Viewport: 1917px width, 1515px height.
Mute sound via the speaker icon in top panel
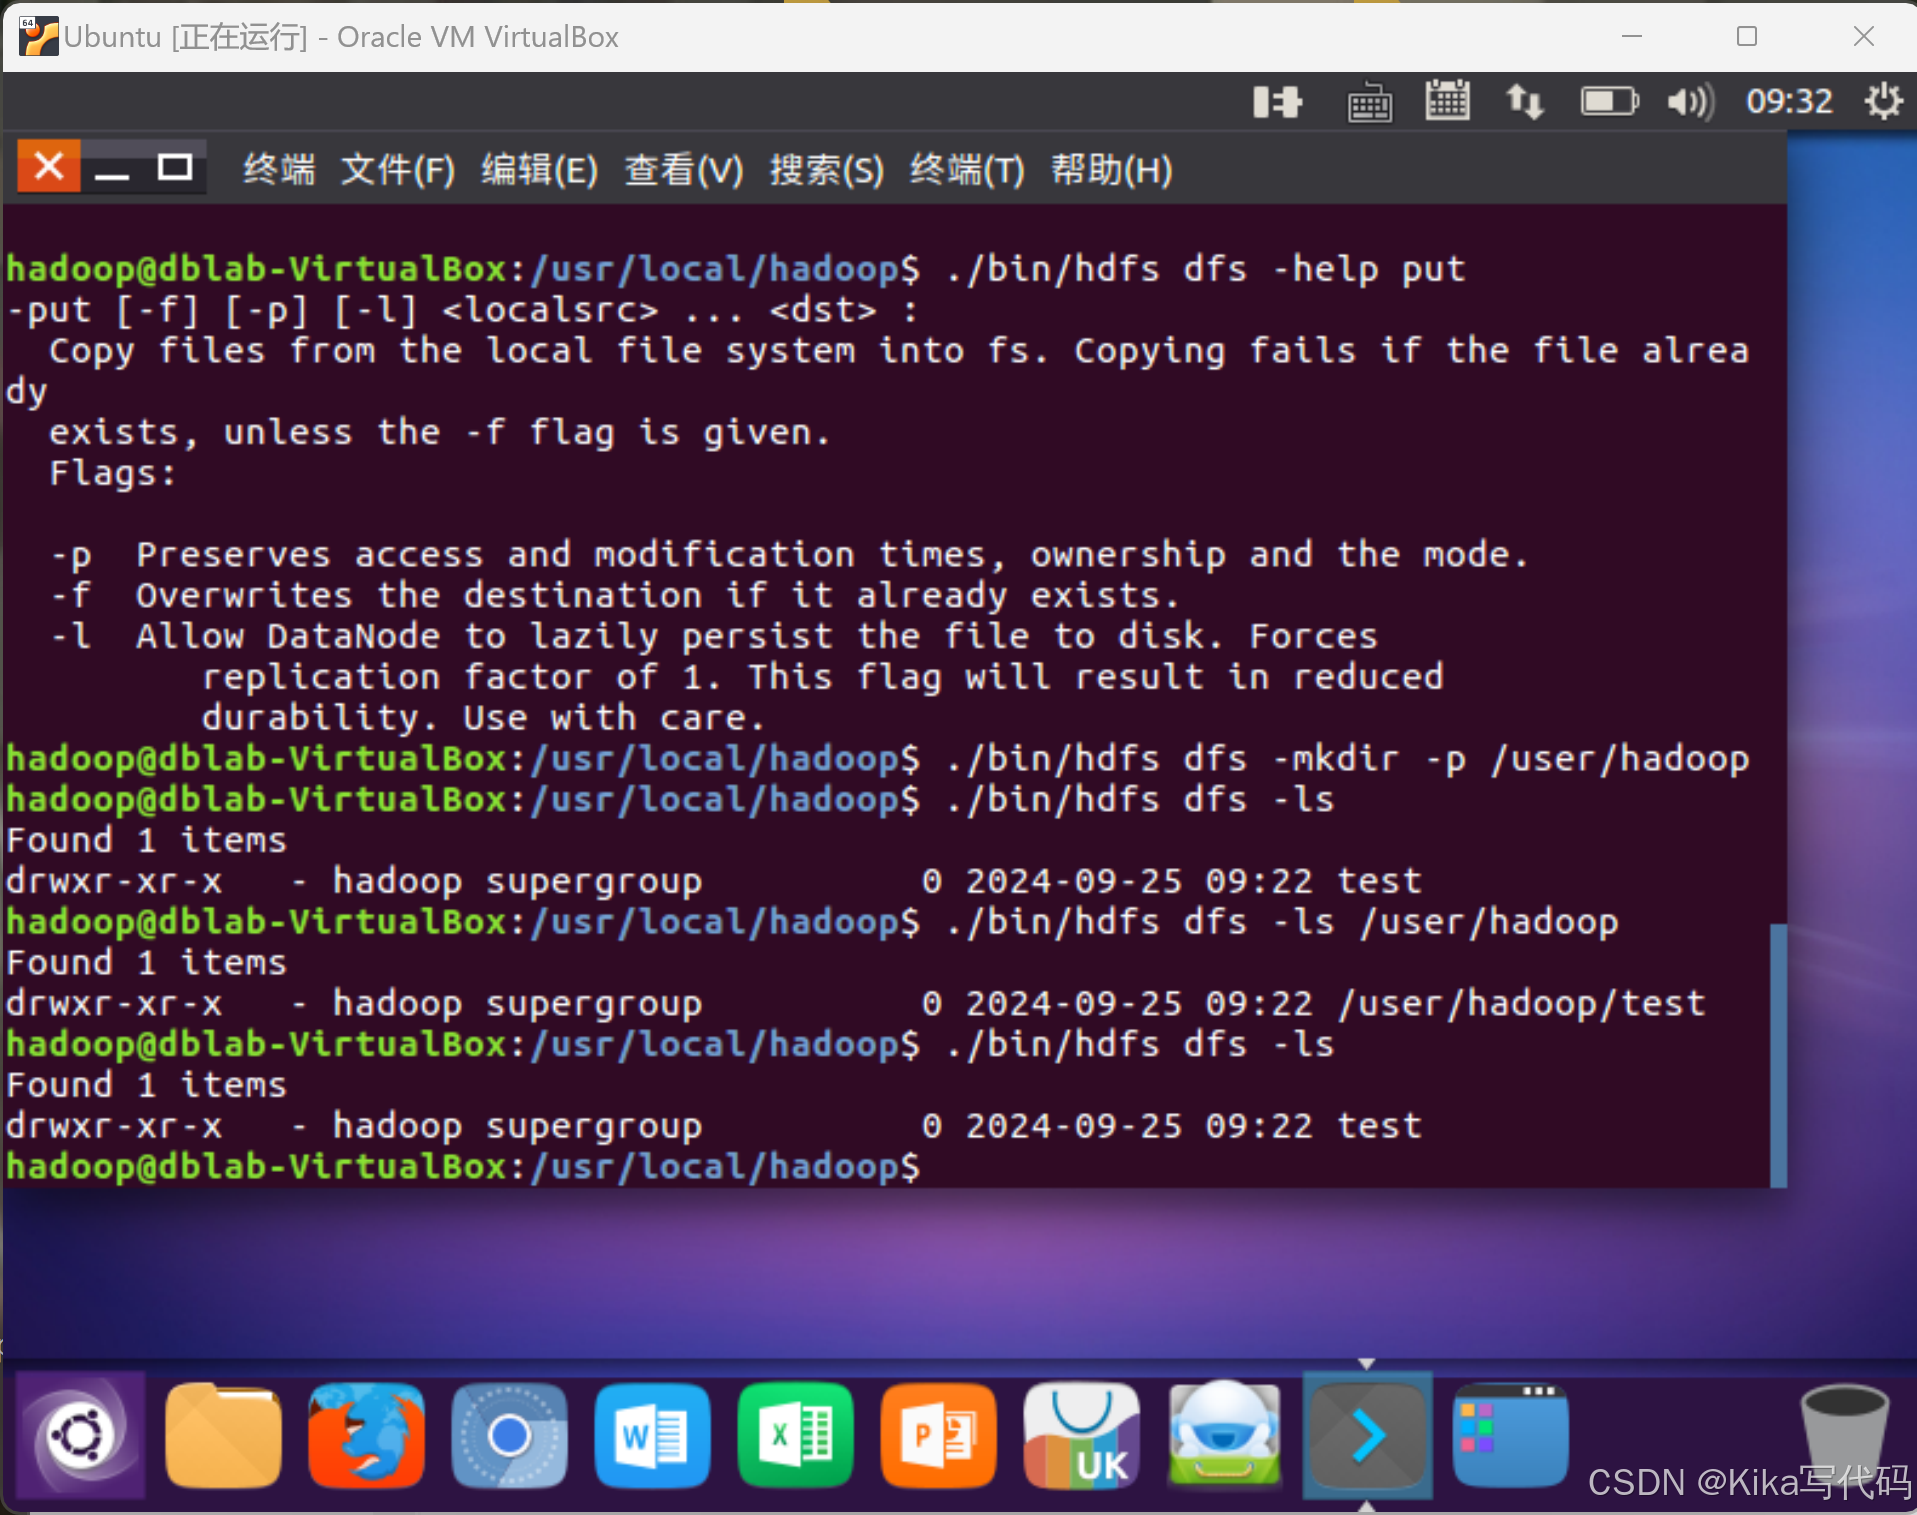tap(1688, 101)
